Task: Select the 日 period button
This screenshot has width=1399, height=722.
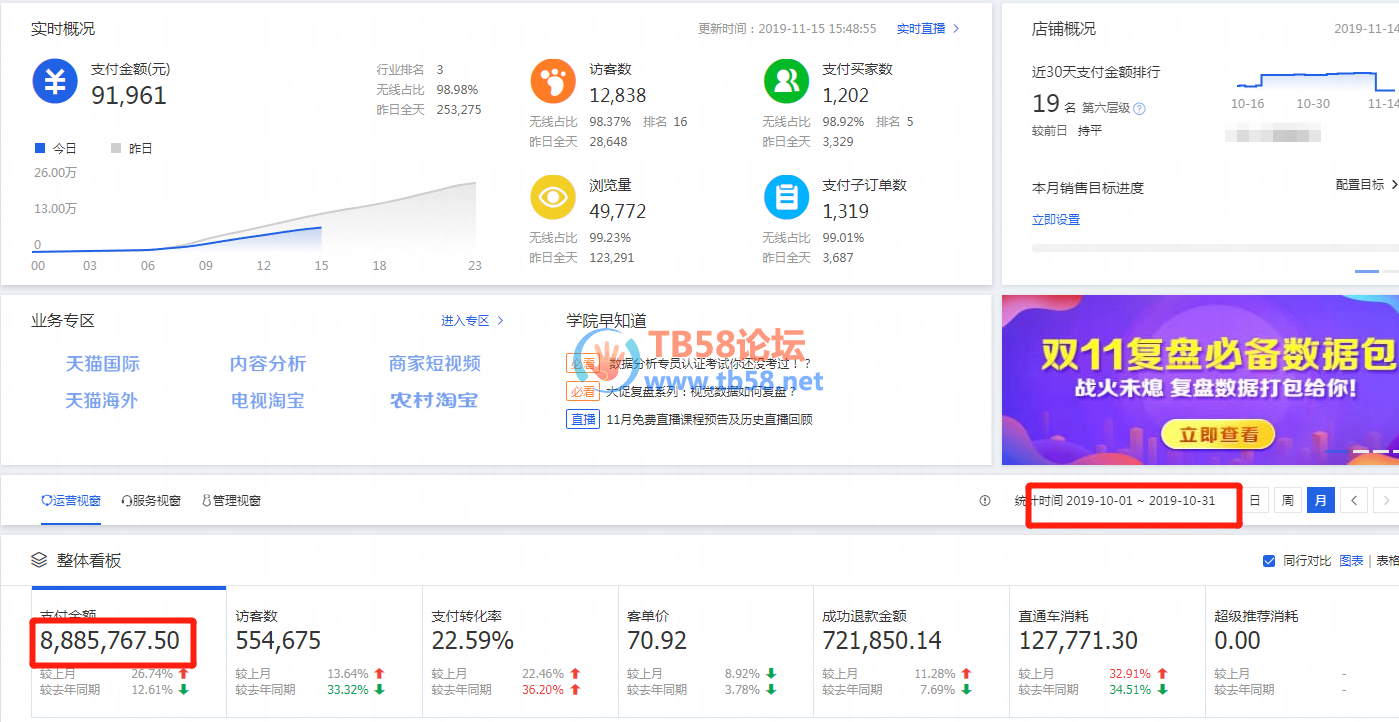Action: tap(1255, 500)
